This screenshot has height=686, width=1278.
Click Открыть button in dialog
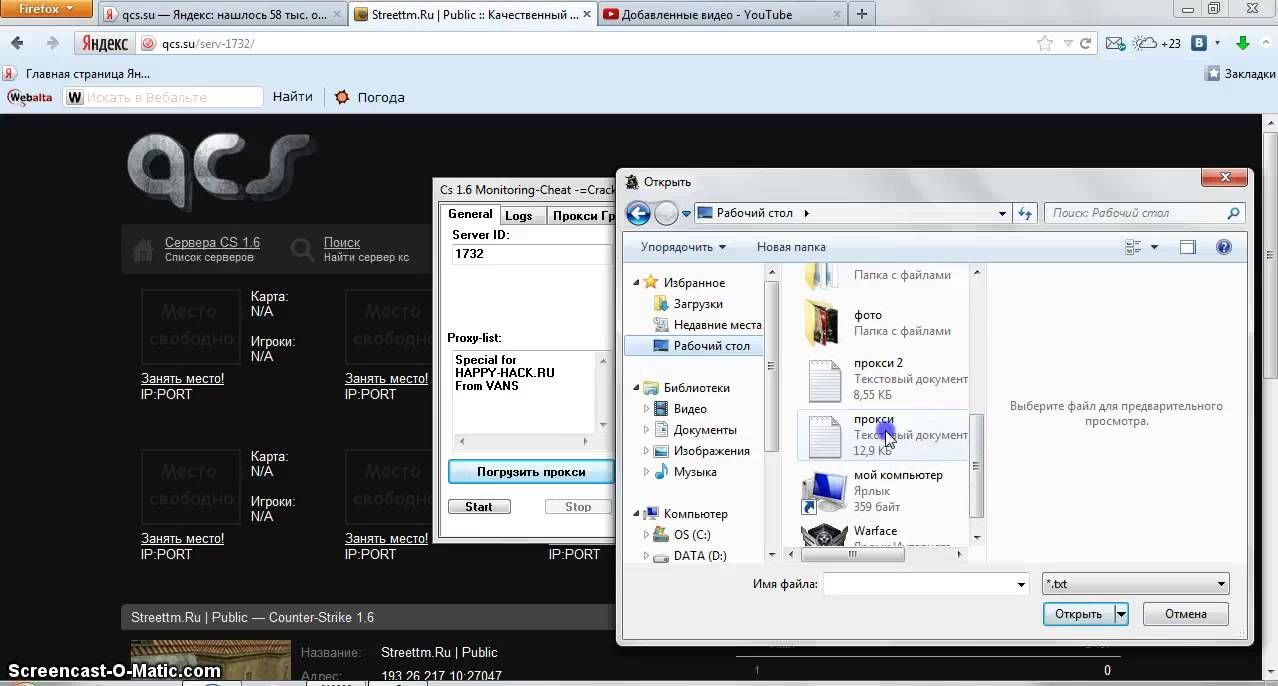click(1078, 614)
